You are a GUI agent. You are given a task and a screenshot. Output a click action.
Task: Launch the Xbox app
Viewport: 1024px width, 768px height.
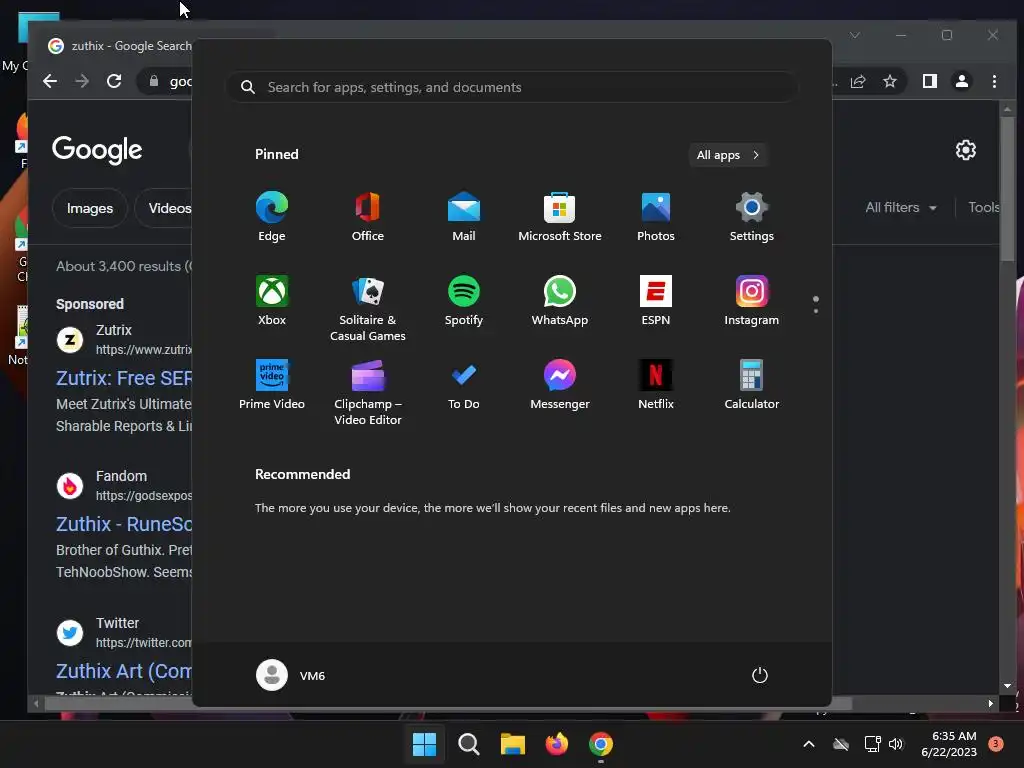272,301
